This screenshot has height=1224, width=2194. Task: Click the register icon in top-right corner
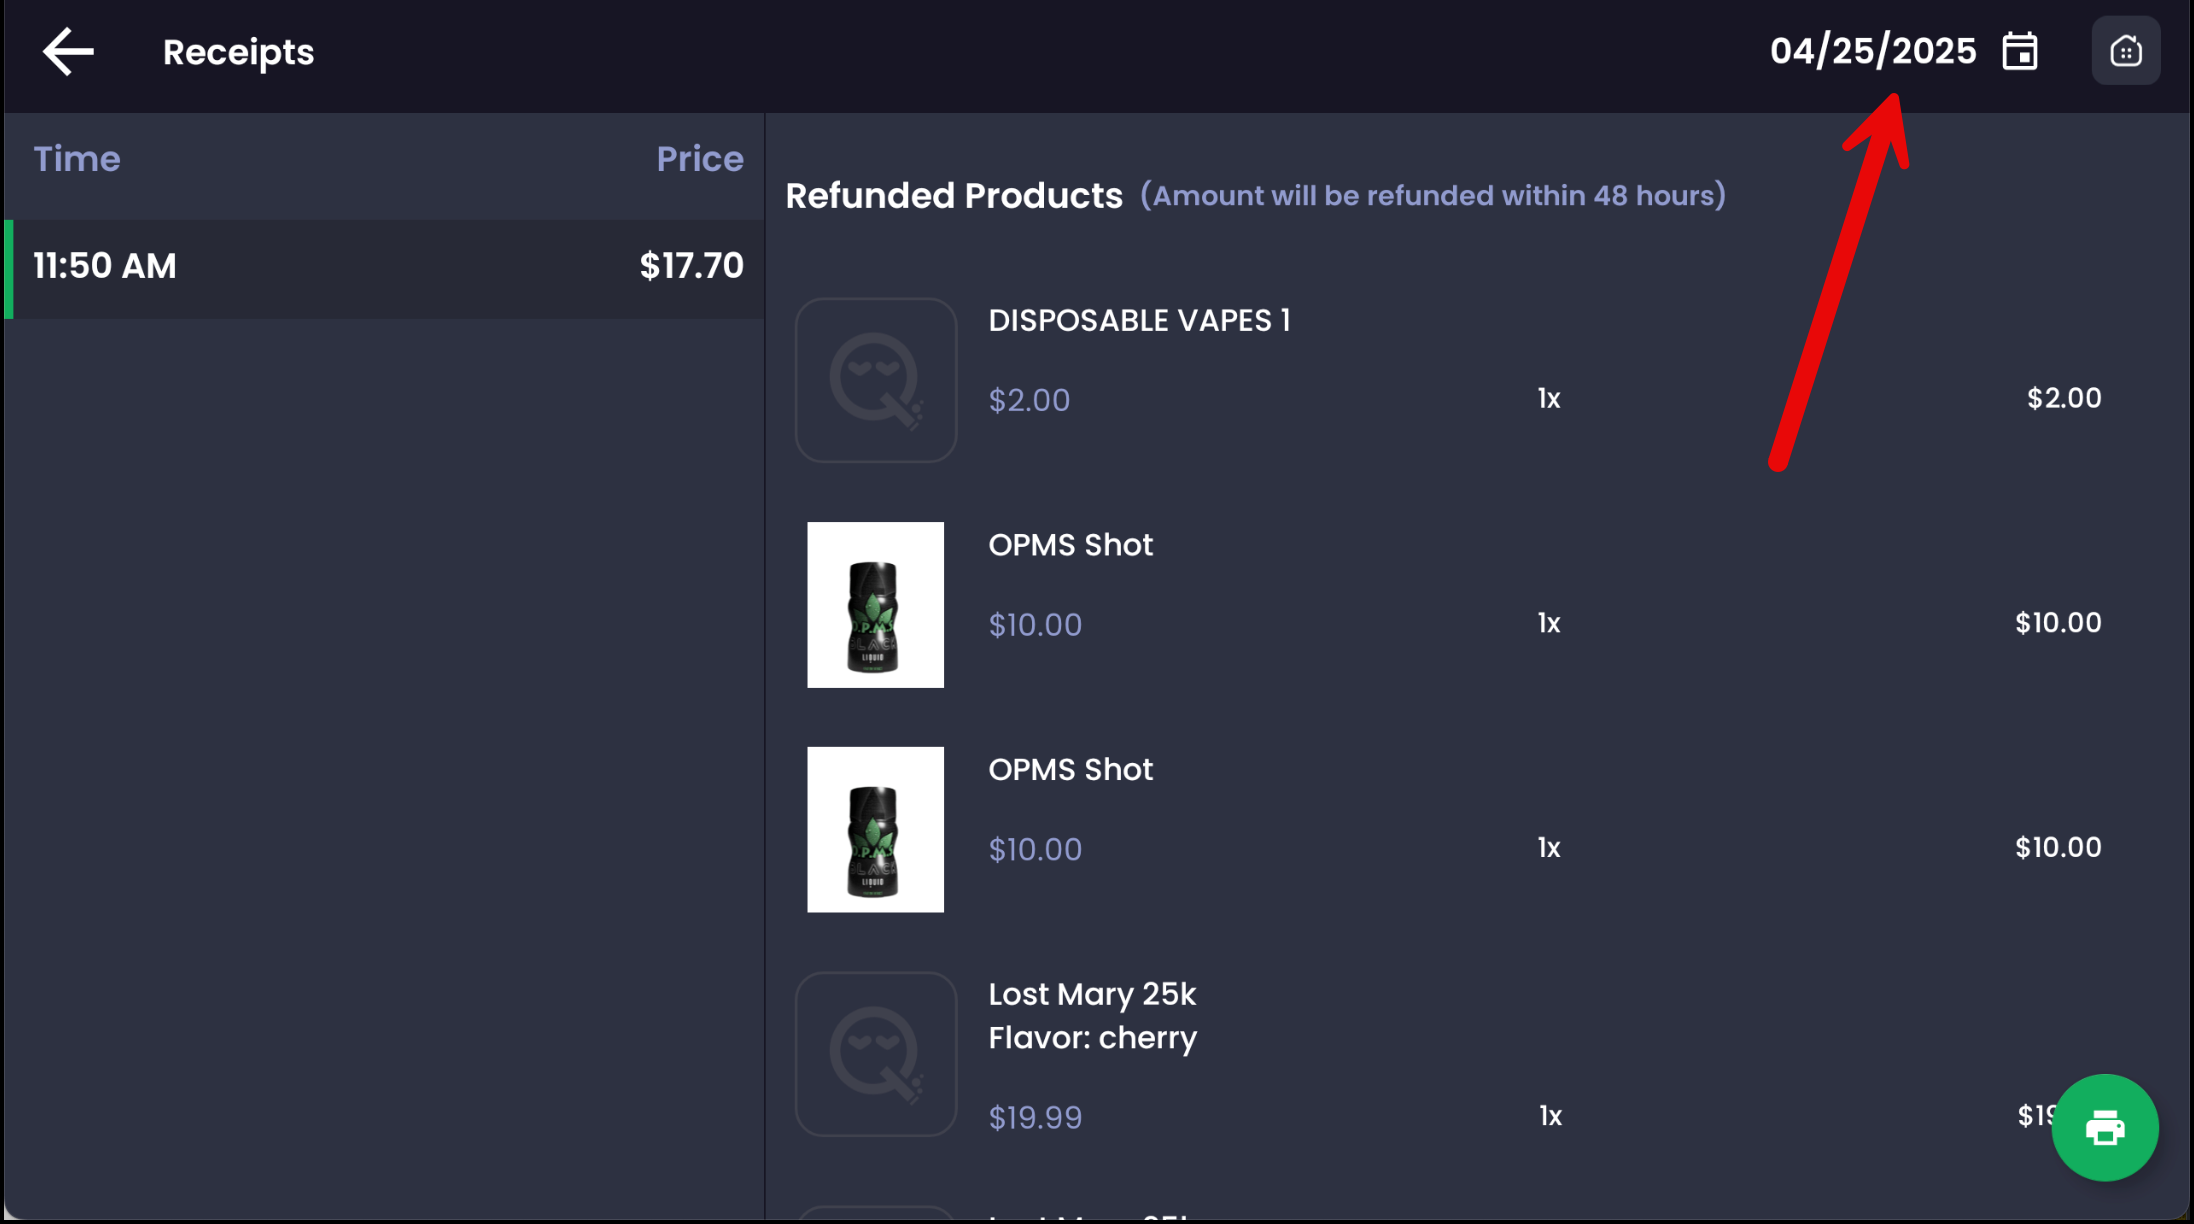pyautogui.click(x=2125, y=51)
